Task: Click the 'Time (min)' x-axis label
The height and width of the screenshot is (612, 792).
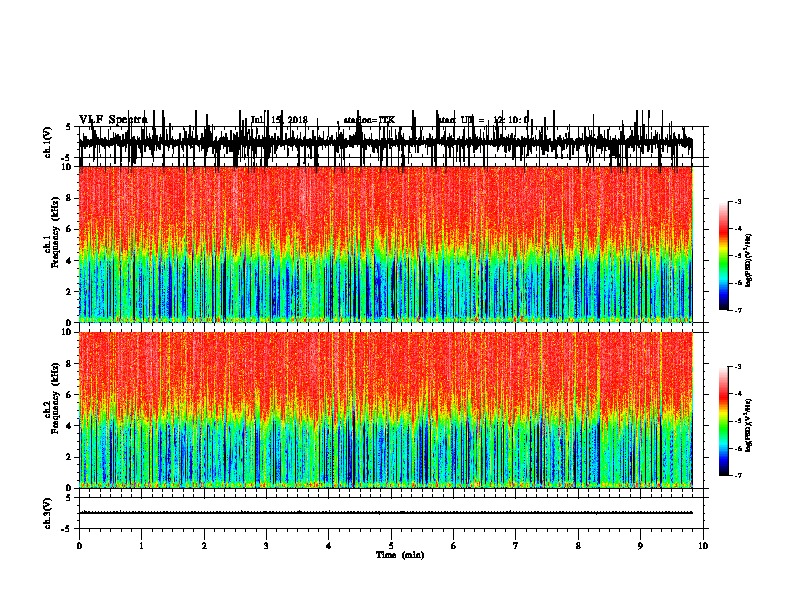Action: click(x=400, y=555)
